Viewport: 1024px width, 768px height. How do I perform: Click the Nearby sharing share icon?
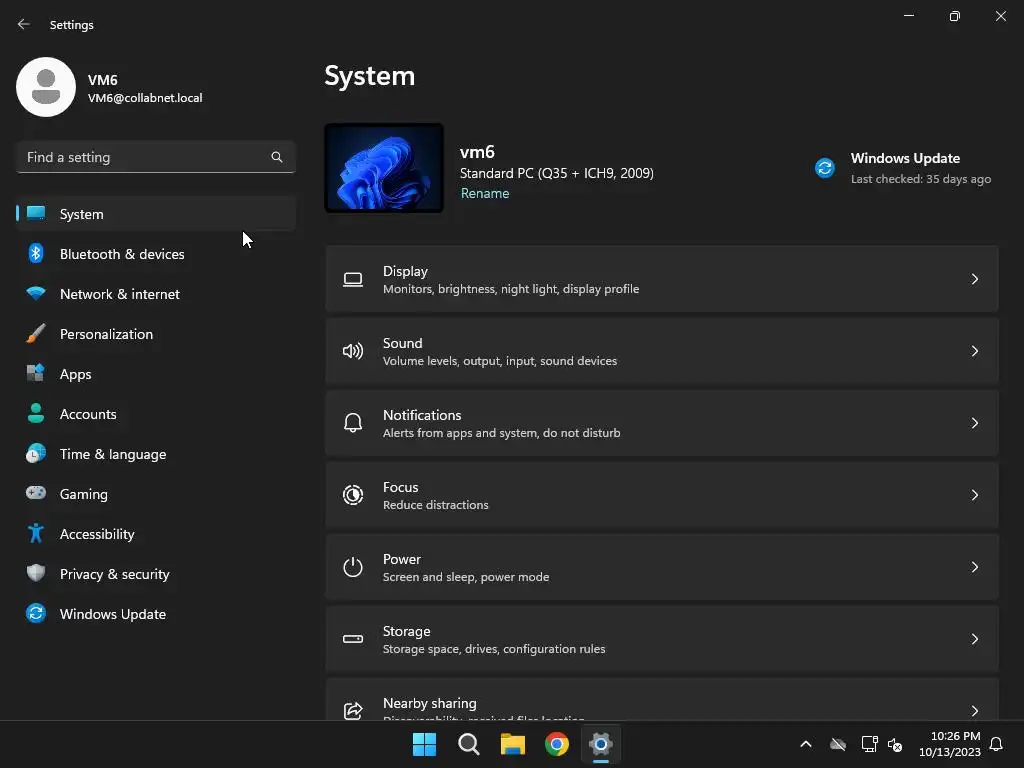coord(353,711)
